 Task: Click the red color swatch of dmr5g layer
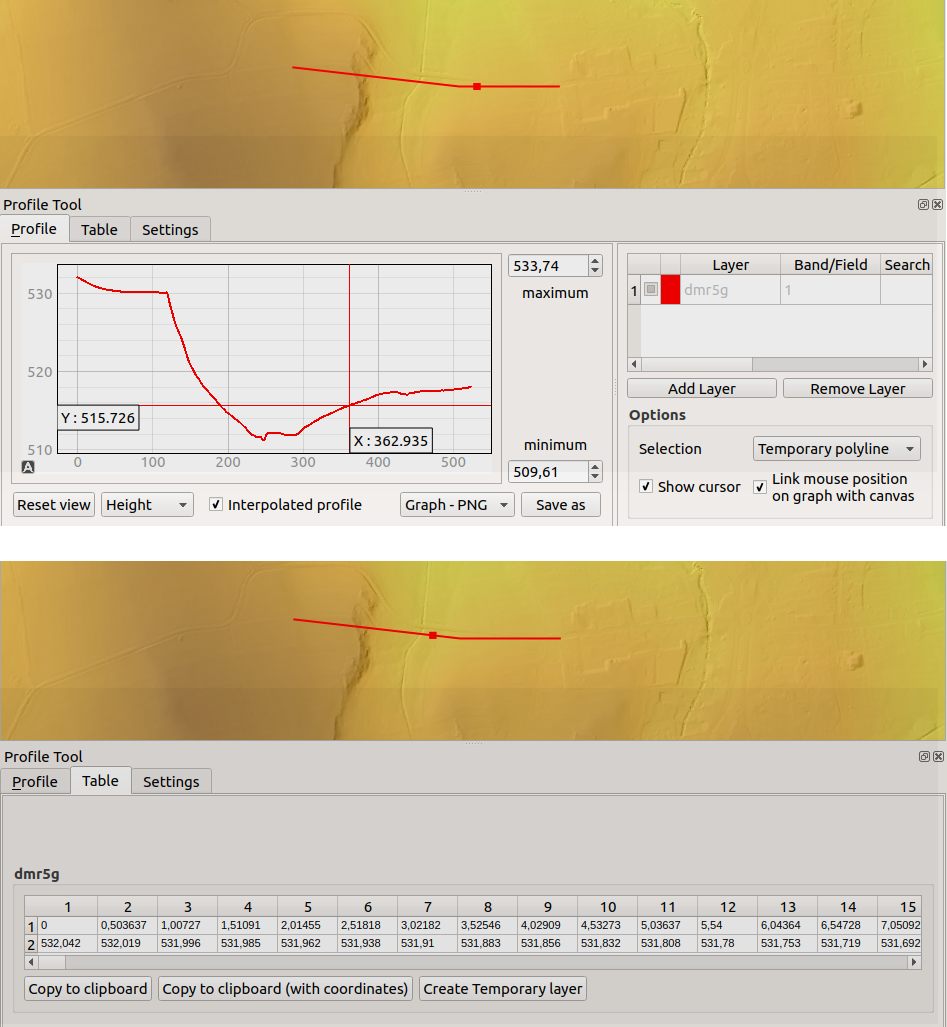[671, 289]
